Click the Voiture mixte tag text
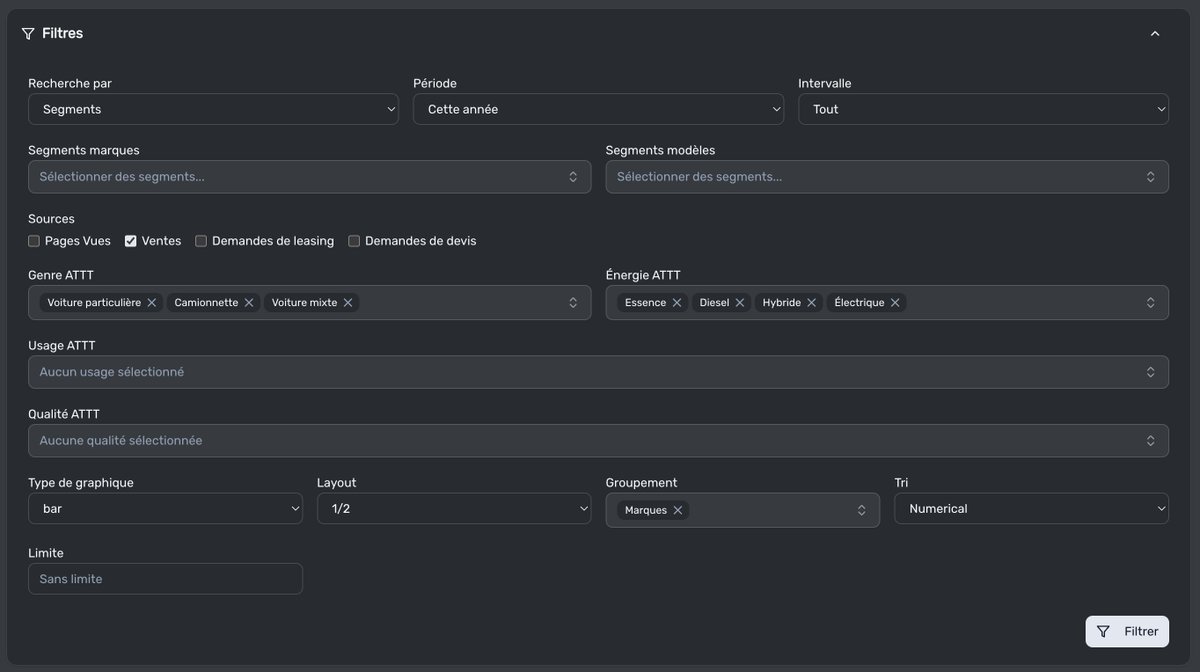1200x672 pixels. (304, 302)
